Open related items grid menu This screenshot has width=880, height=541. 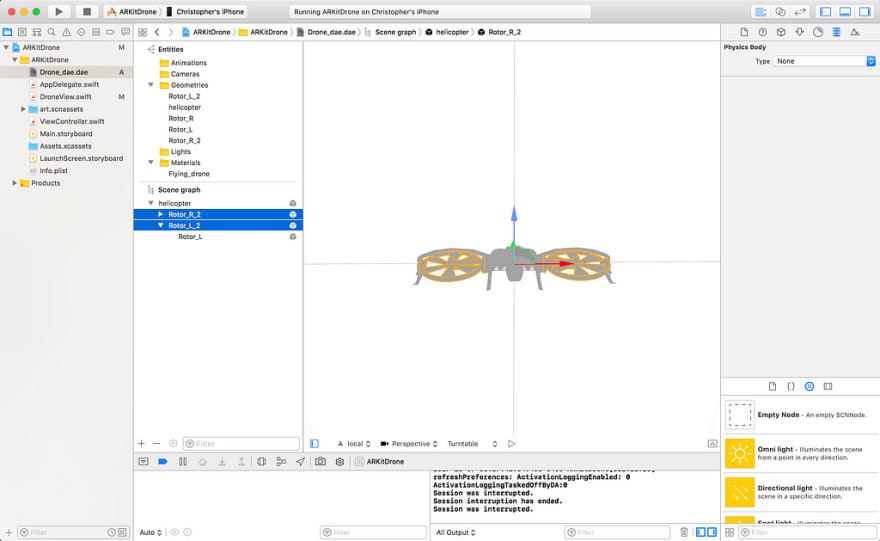tap(143, 32)
